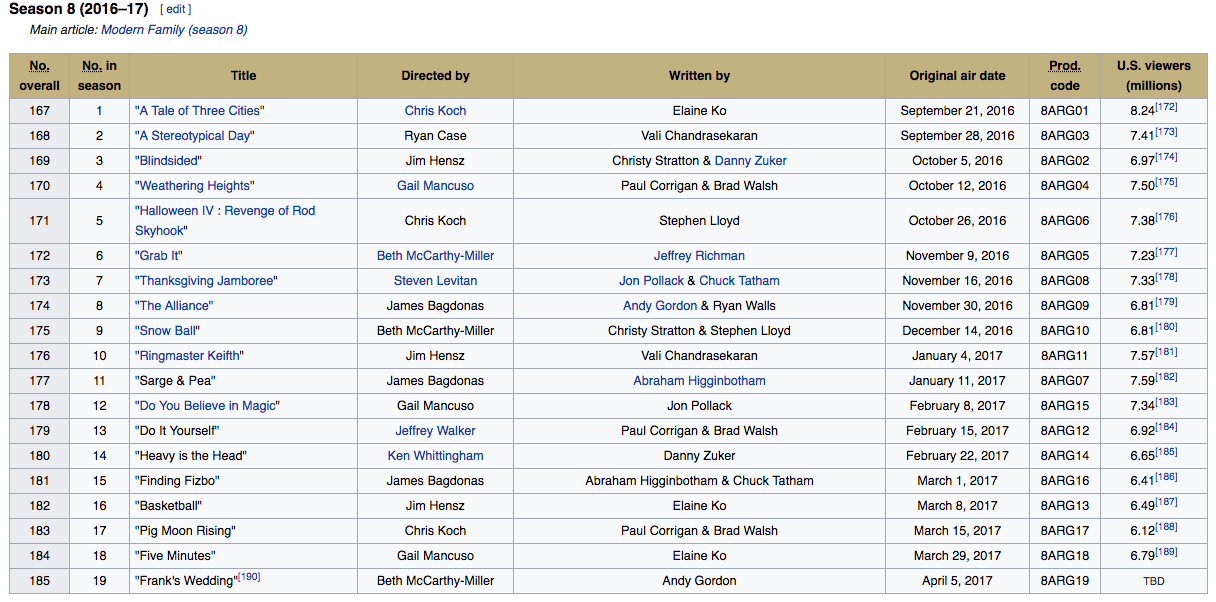Image resolution: width=1216 pixels, height=602 pixels.
Task: Select the "Finding Fizbo" title cell
Action: tap(243, 481)
